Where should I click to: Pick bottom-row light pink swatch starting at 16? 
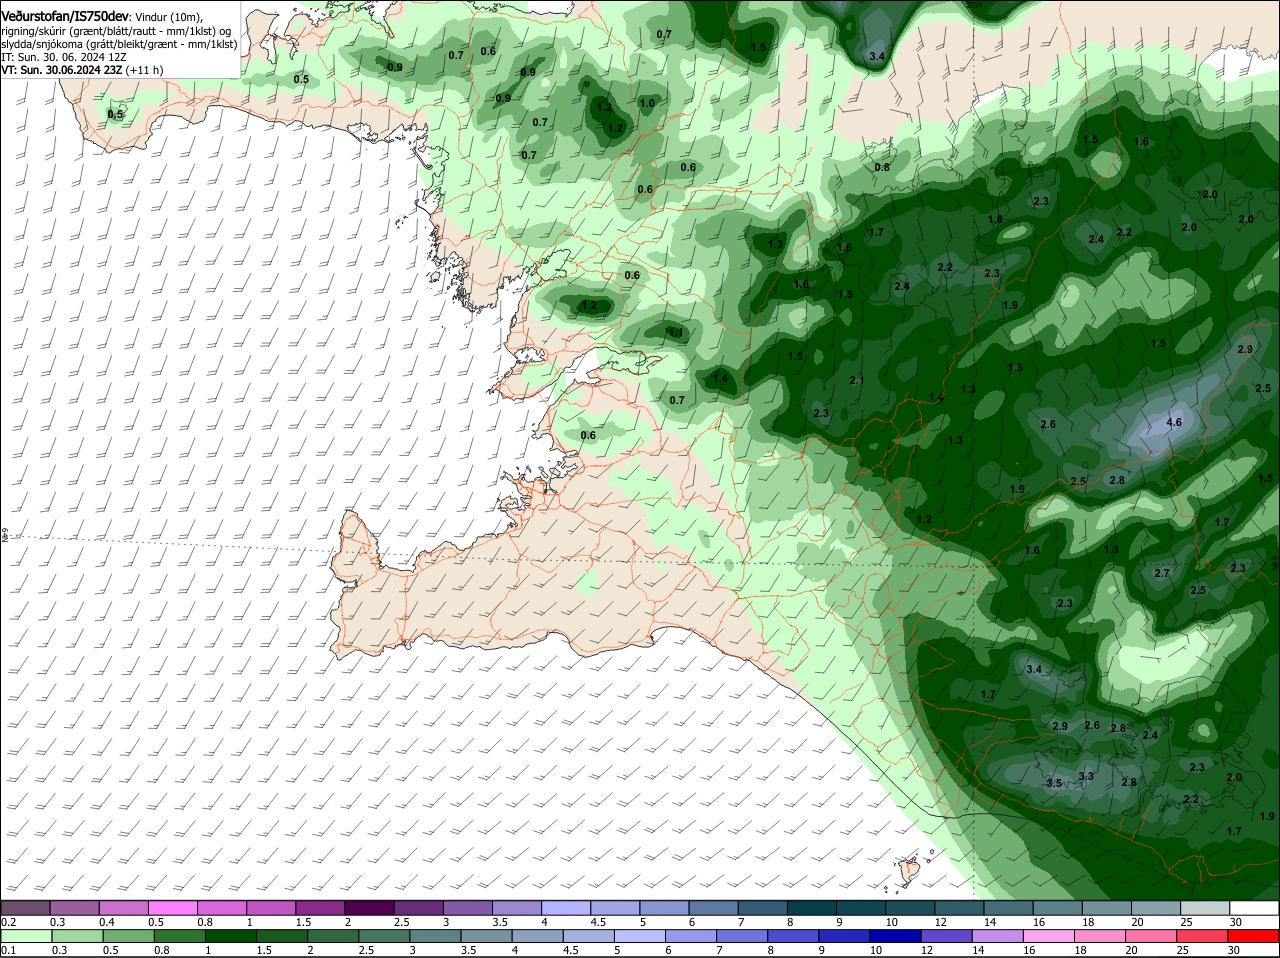click(x=1049, y=937)
